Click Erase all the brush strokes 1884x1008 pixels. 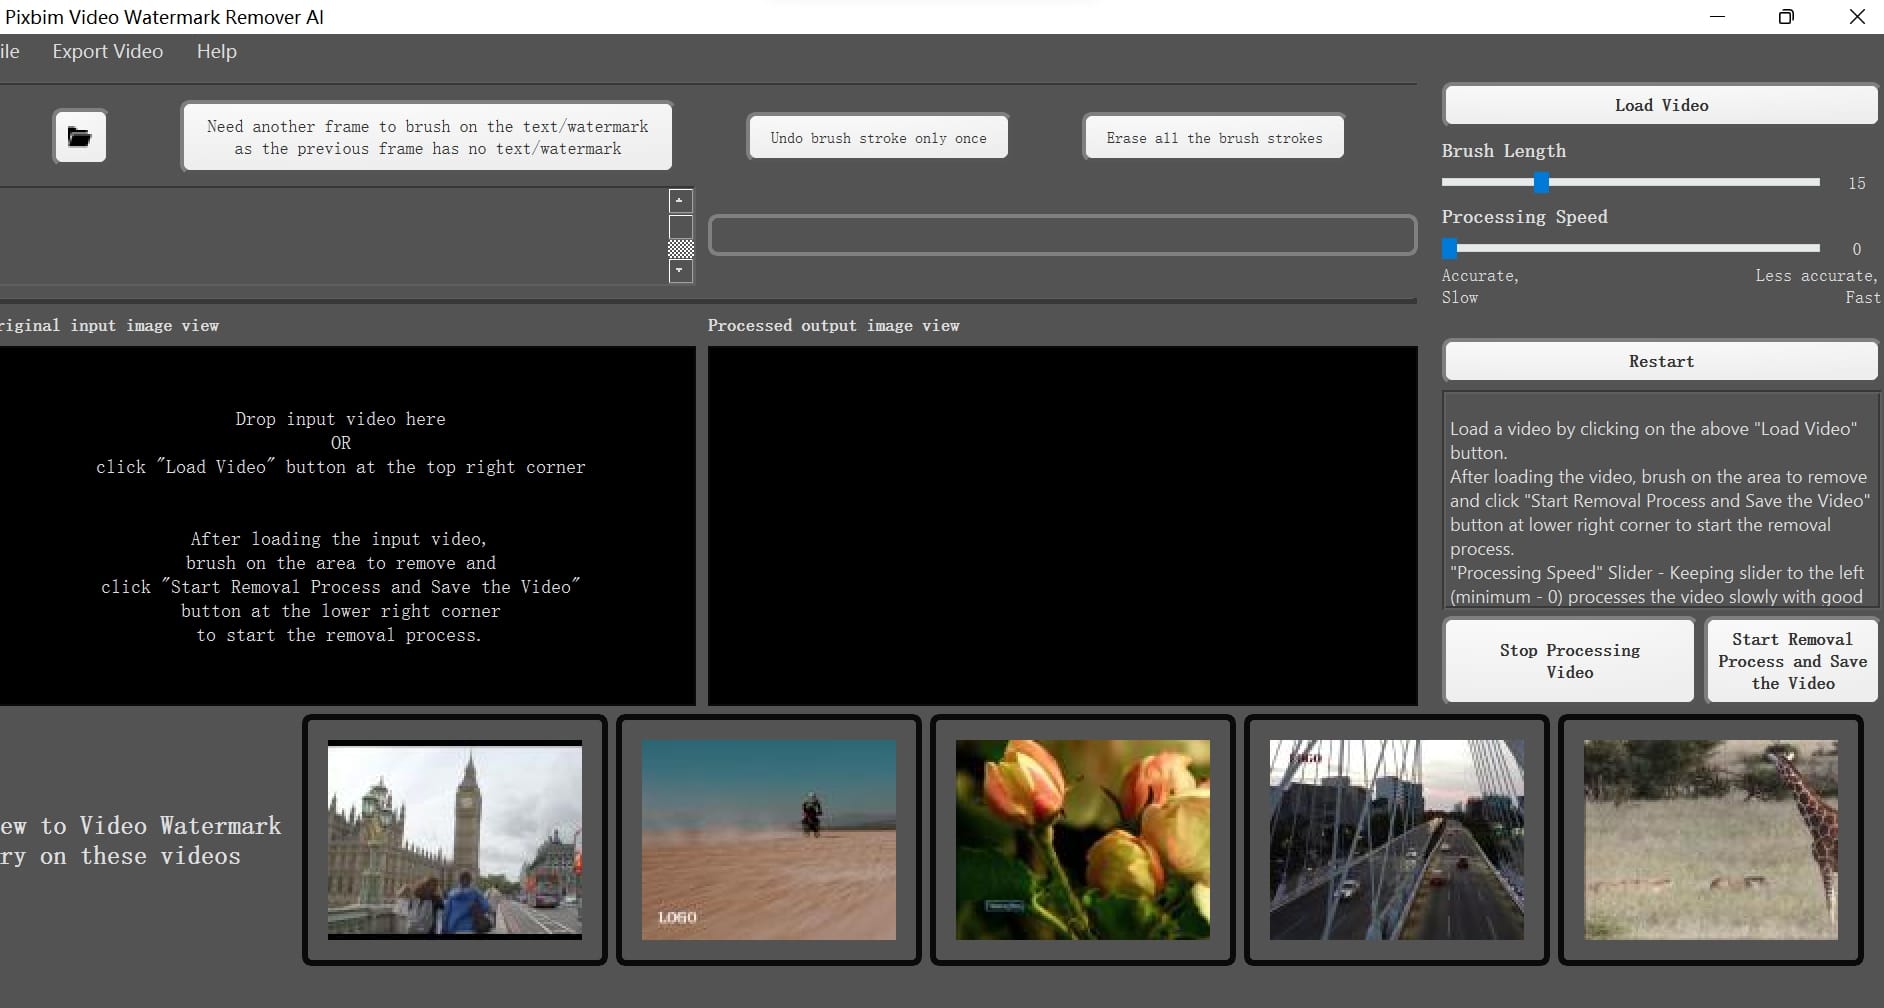point(1214,138)
